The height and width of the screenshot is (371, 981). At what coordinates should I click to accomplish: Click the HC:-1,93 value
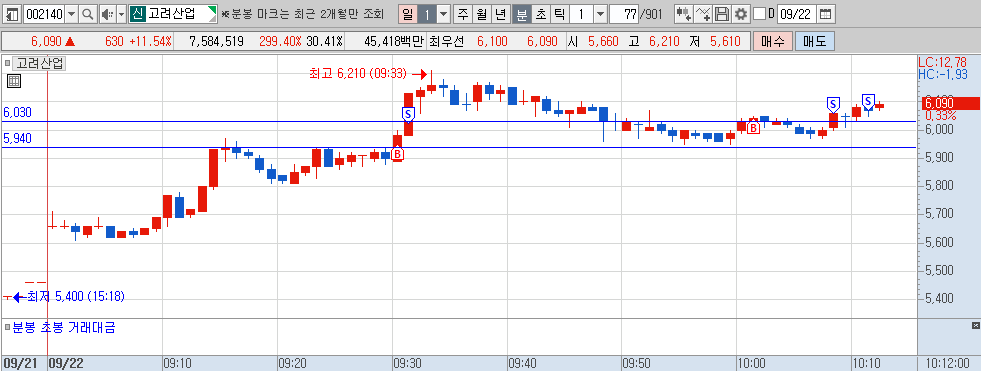tap(942, 74)
